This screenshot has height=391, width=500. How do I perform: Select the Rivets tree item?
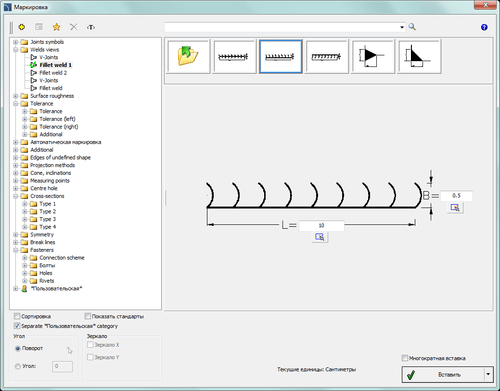[x=46, y=281]
